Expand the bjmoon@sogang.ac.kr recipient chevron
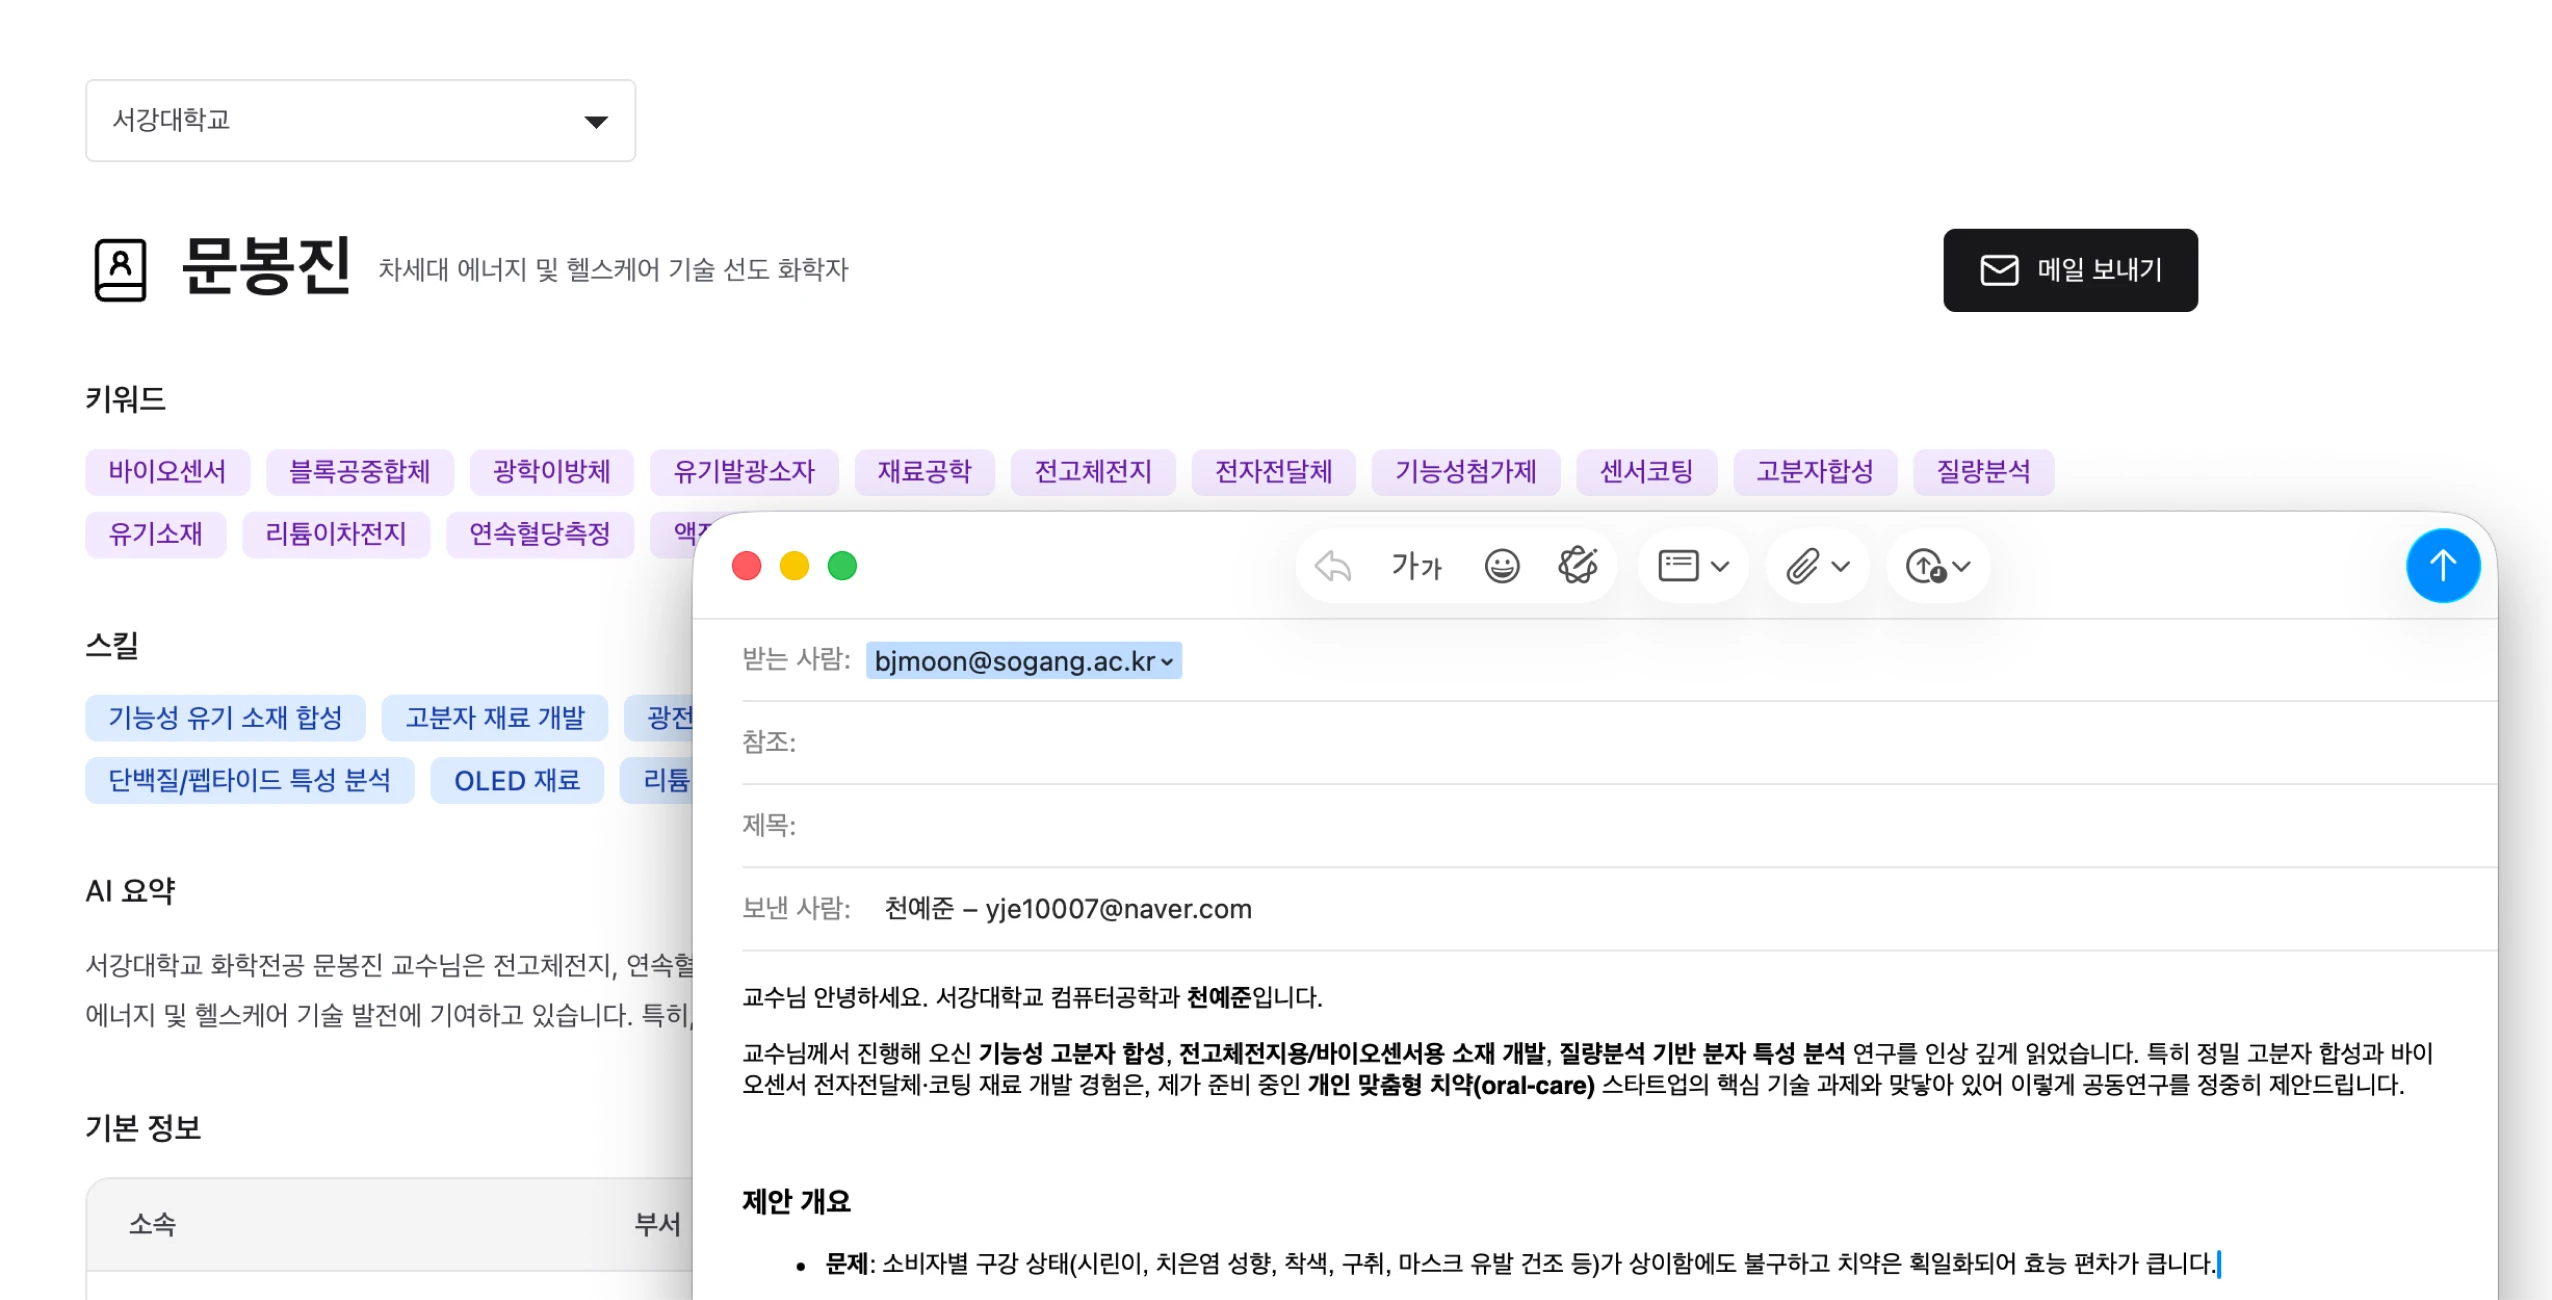2552x1300 pixels. click(1167, 662)
